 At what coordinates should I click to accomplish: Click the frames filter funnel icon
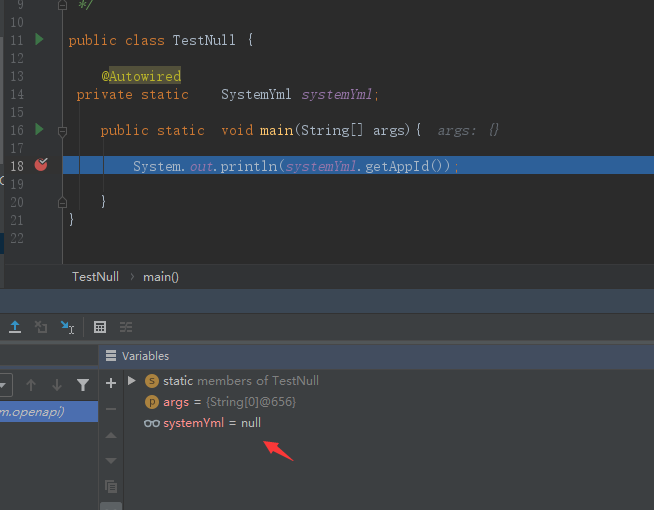pos(83,384)
